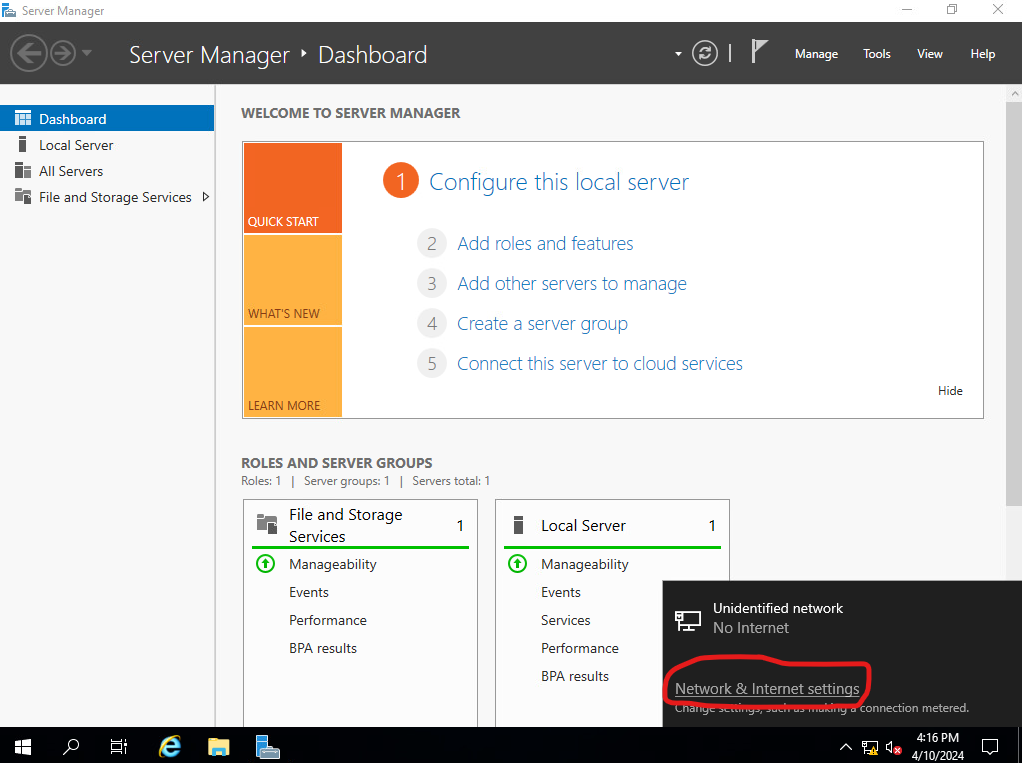The image size is (1022, 763).
Task: Open File Explorer from taskbar
Action: pos(219,746)
